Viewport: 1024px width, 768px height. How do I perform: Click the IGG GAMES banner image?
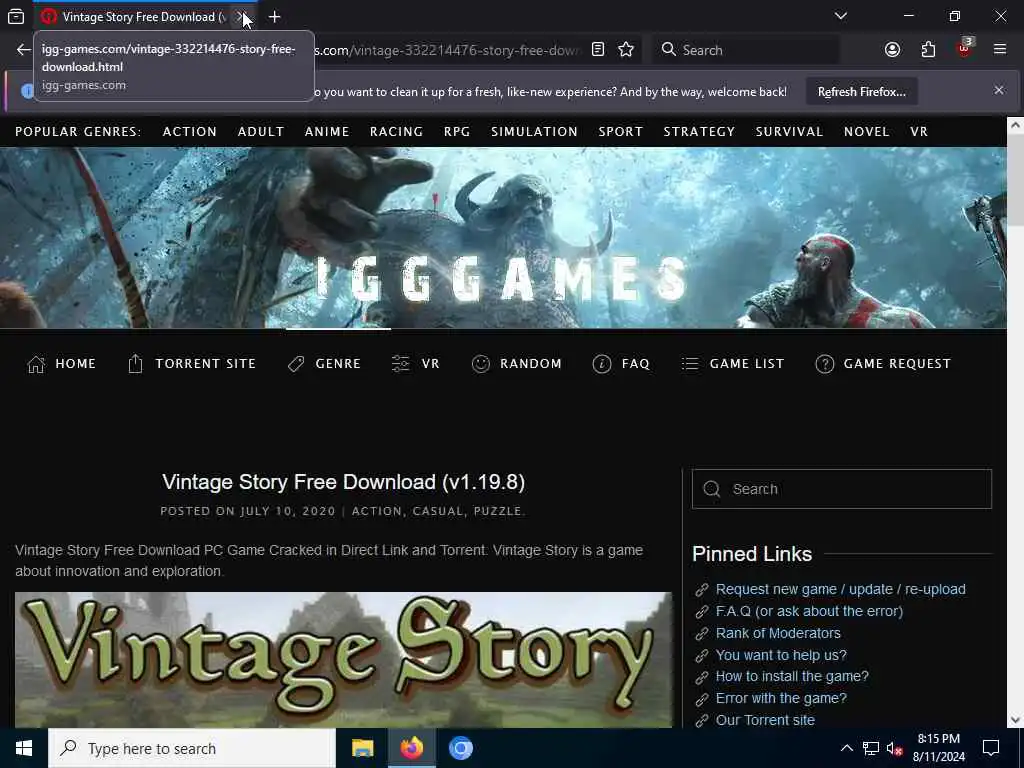(x=503, y=238)
